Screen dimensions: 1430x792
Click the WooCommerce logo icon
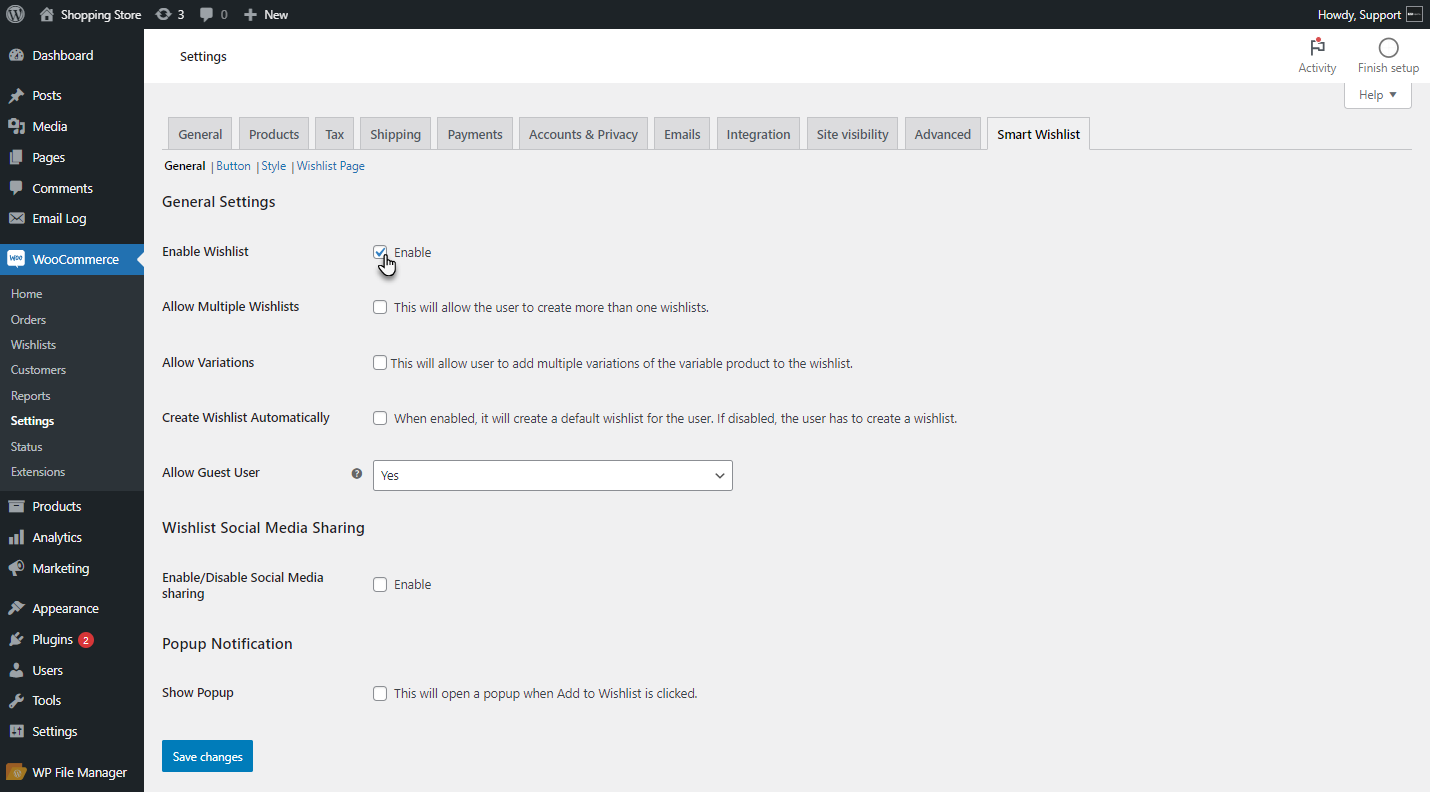pyautogui.click(x=16, y=259)
